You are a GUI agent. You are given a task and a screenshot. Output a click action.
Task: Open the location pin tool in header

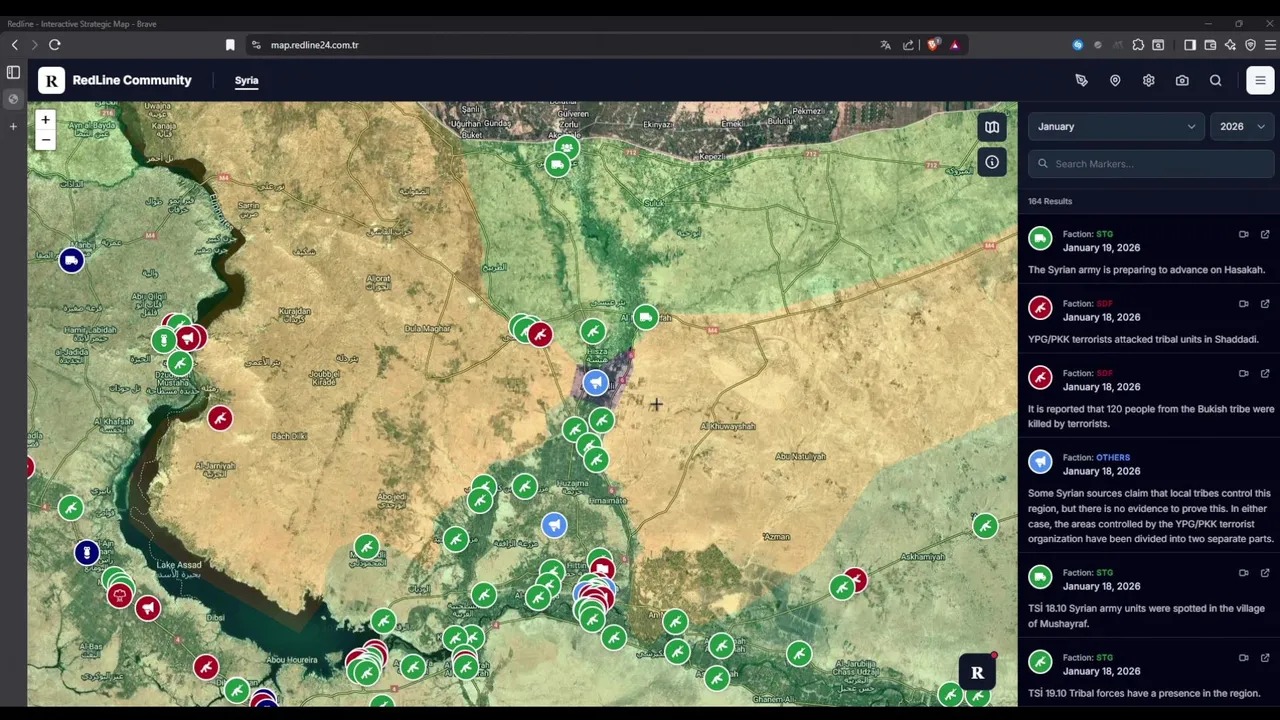point(1115,81)
